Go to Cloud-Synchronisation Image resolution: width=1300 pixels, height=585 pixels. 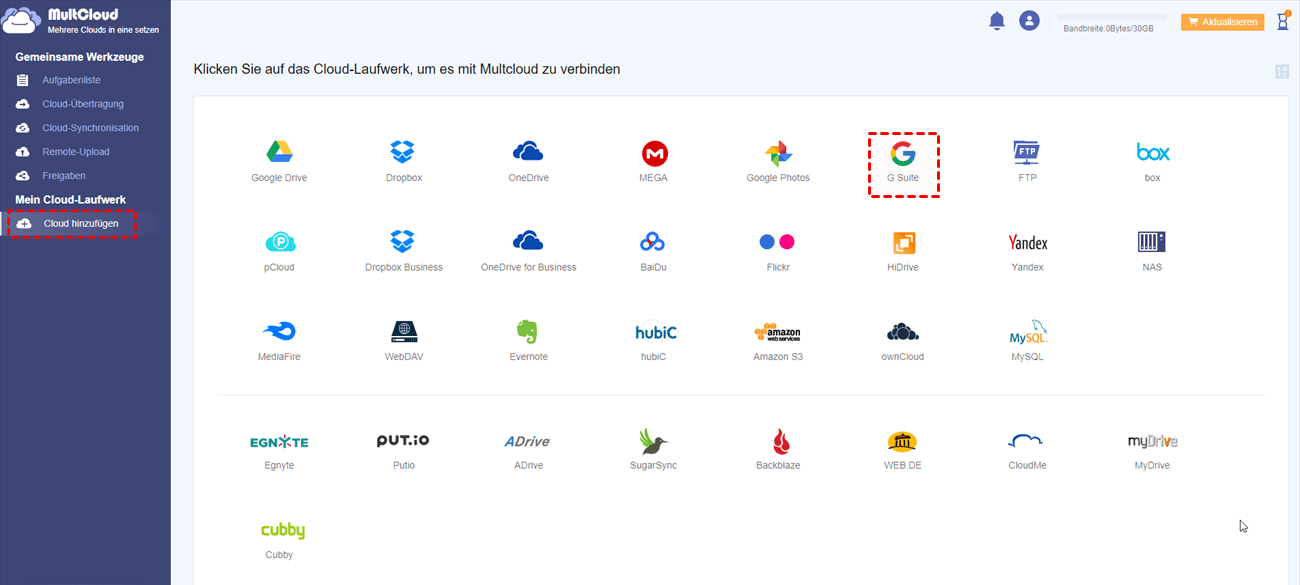point(90,128)
